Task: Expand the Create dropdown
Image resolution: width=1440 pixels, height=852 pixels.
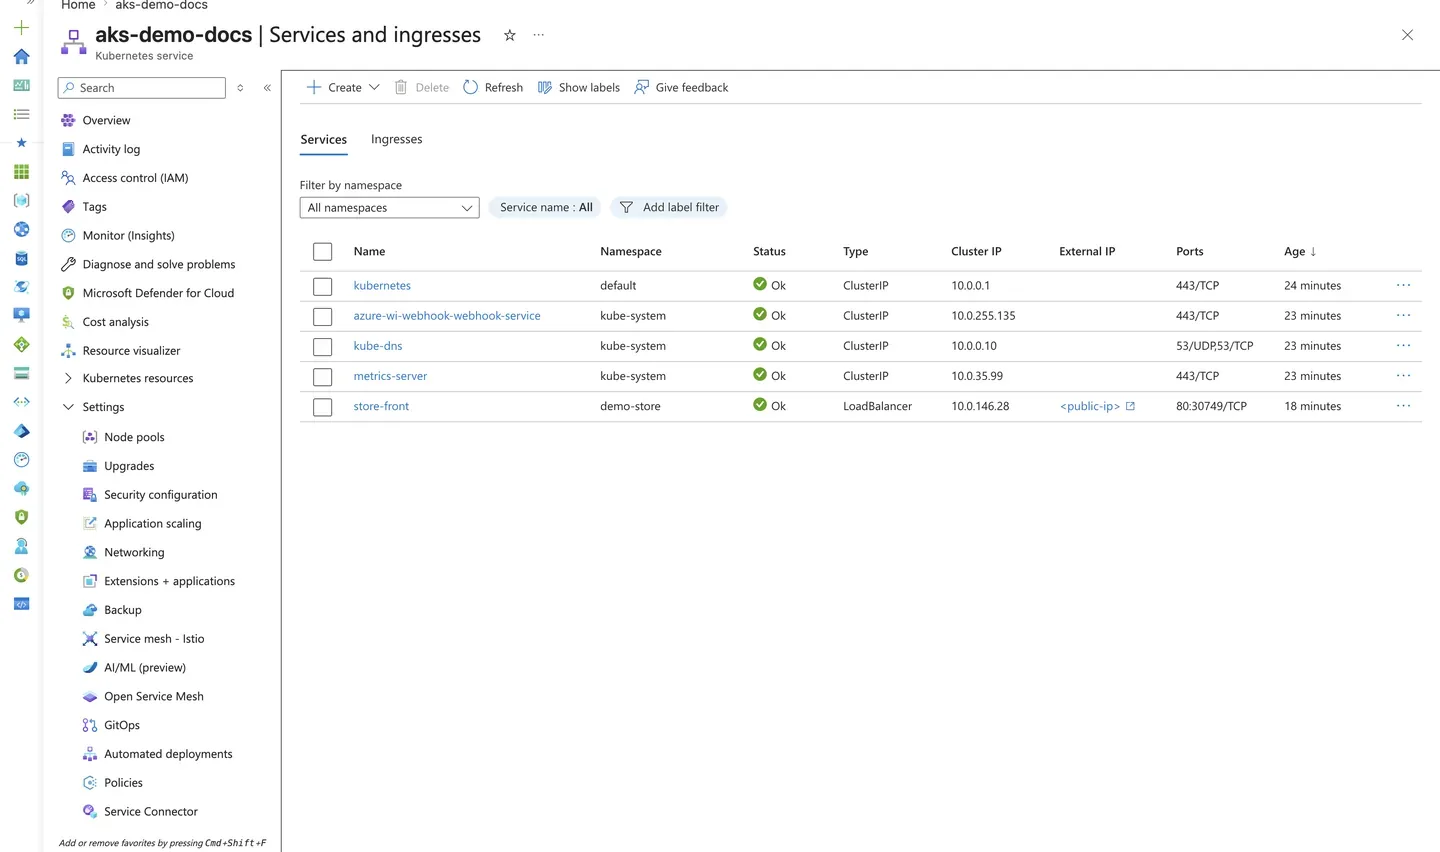Action: pos(374,87)
